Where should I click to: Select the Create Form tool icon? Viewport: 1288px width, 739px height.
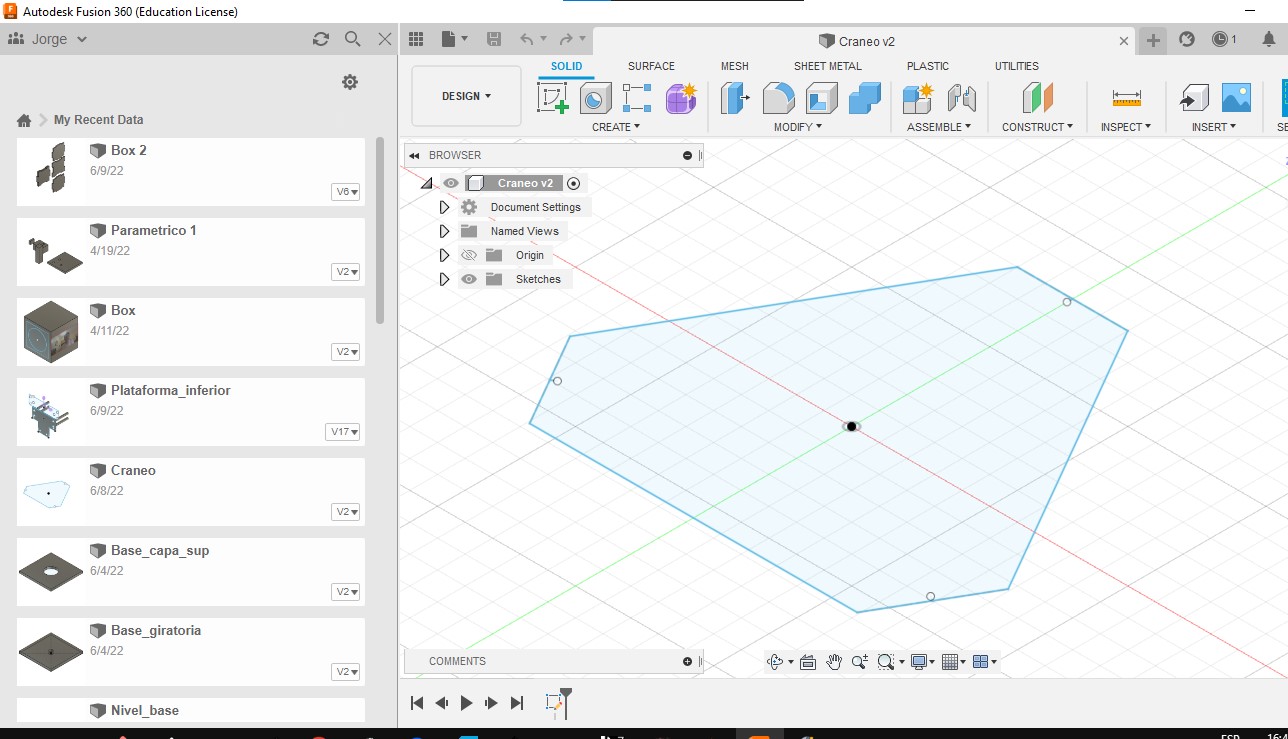[x=681, y=98]
